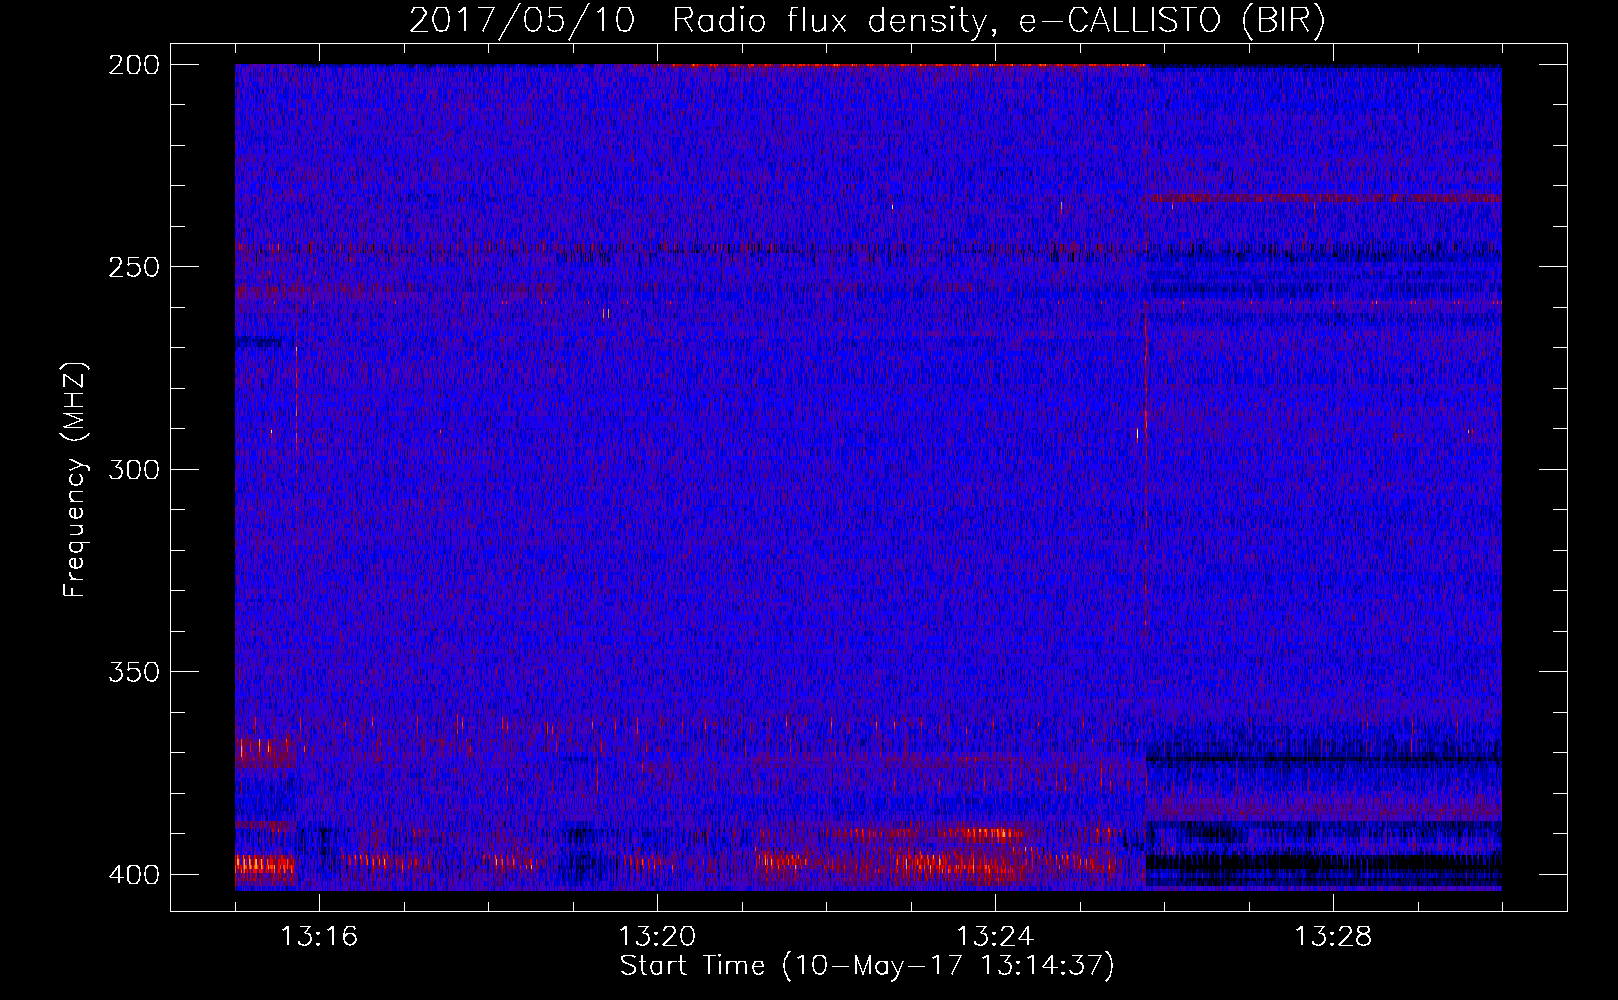Click the 200 frequency tick label
The width and height of the screenshot is (1618, 1000).
[x=134, y=65]
